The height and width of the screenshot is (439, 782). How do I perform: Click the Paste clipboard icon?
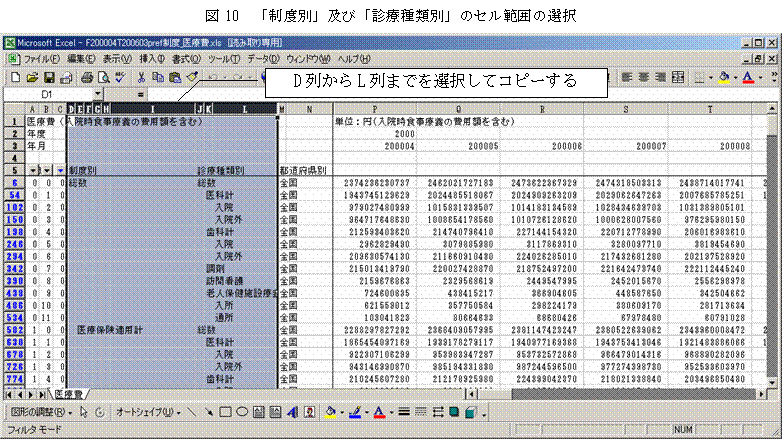point(175,76)
